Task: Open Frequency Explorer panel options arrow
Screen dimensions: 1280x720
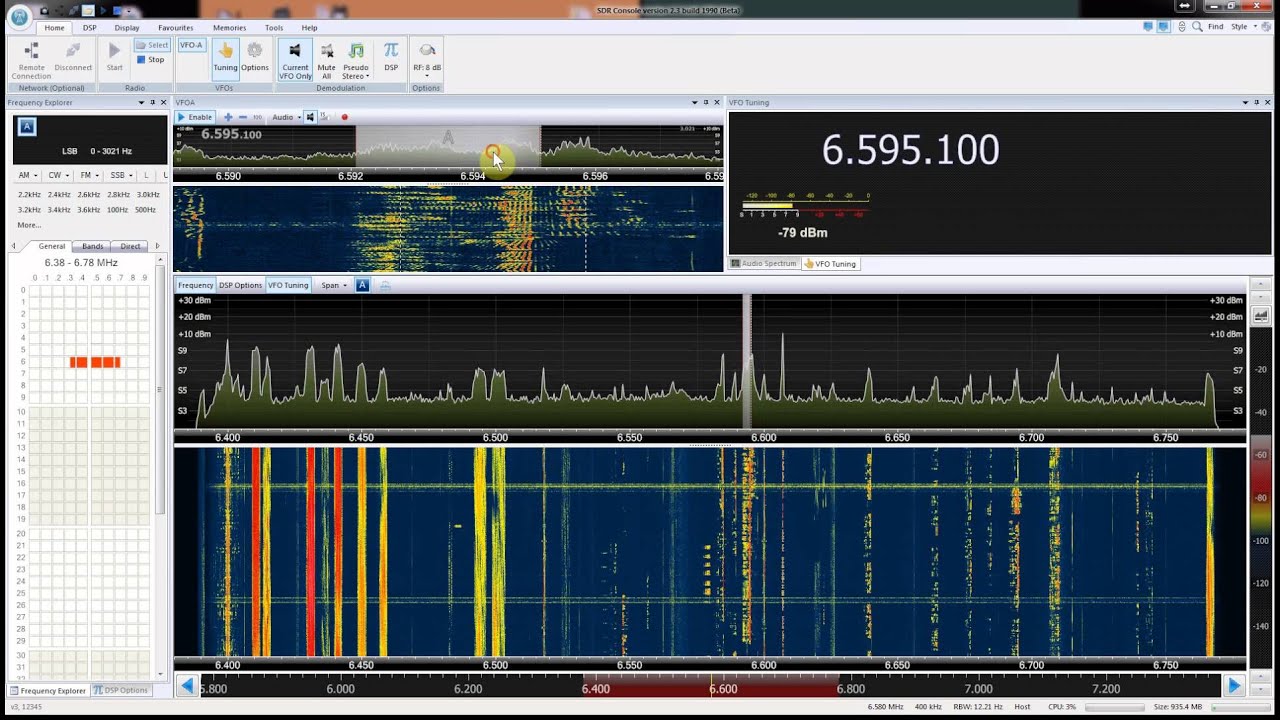Action: tap(140, 102)
